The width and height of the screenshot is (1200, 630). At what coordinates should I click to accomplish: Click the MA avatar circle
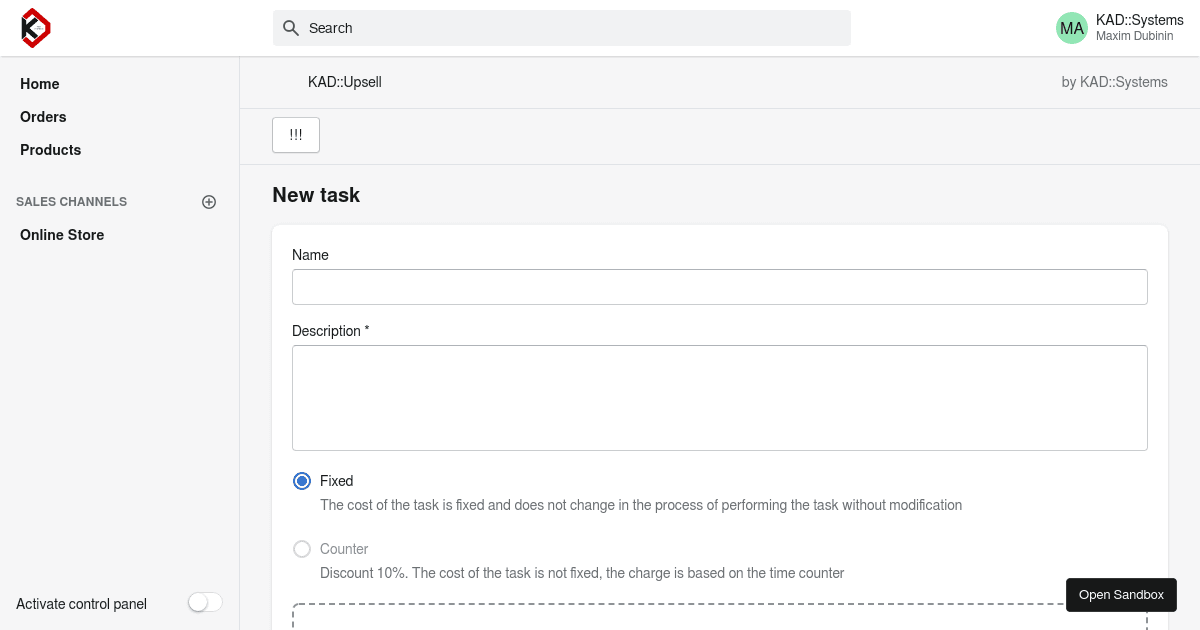tap(1072, 28)
